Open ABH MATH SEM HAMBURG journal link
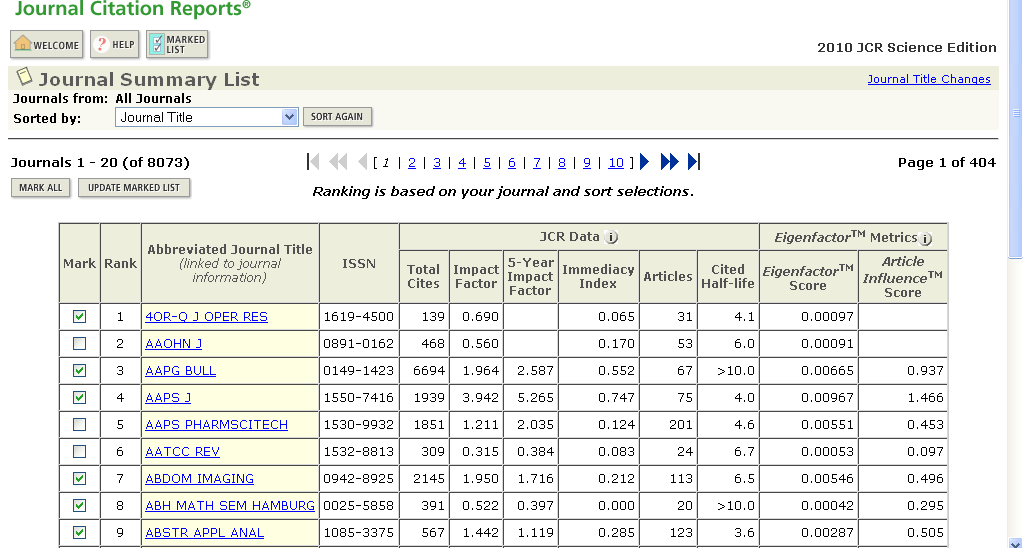This screenshot has width=1023, height=548. click(x=230, y=506)
